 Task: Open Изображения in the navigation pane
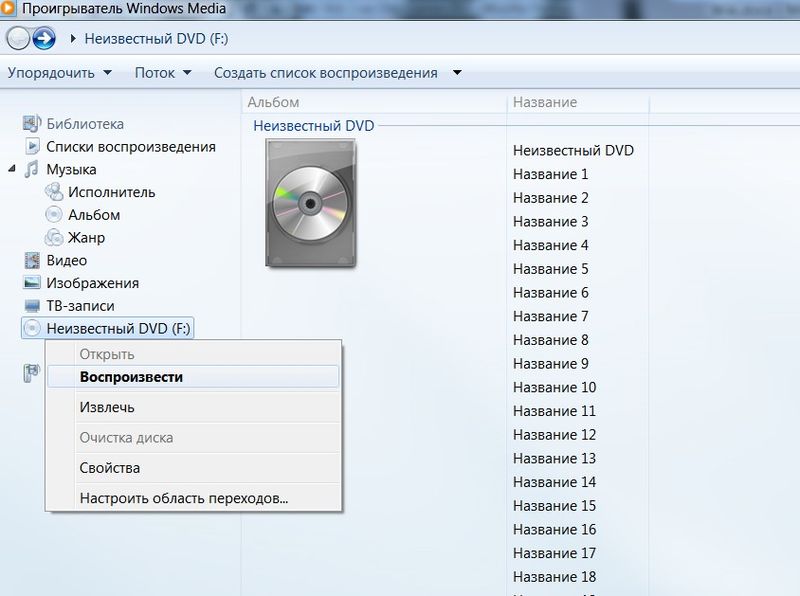(92, 283)
